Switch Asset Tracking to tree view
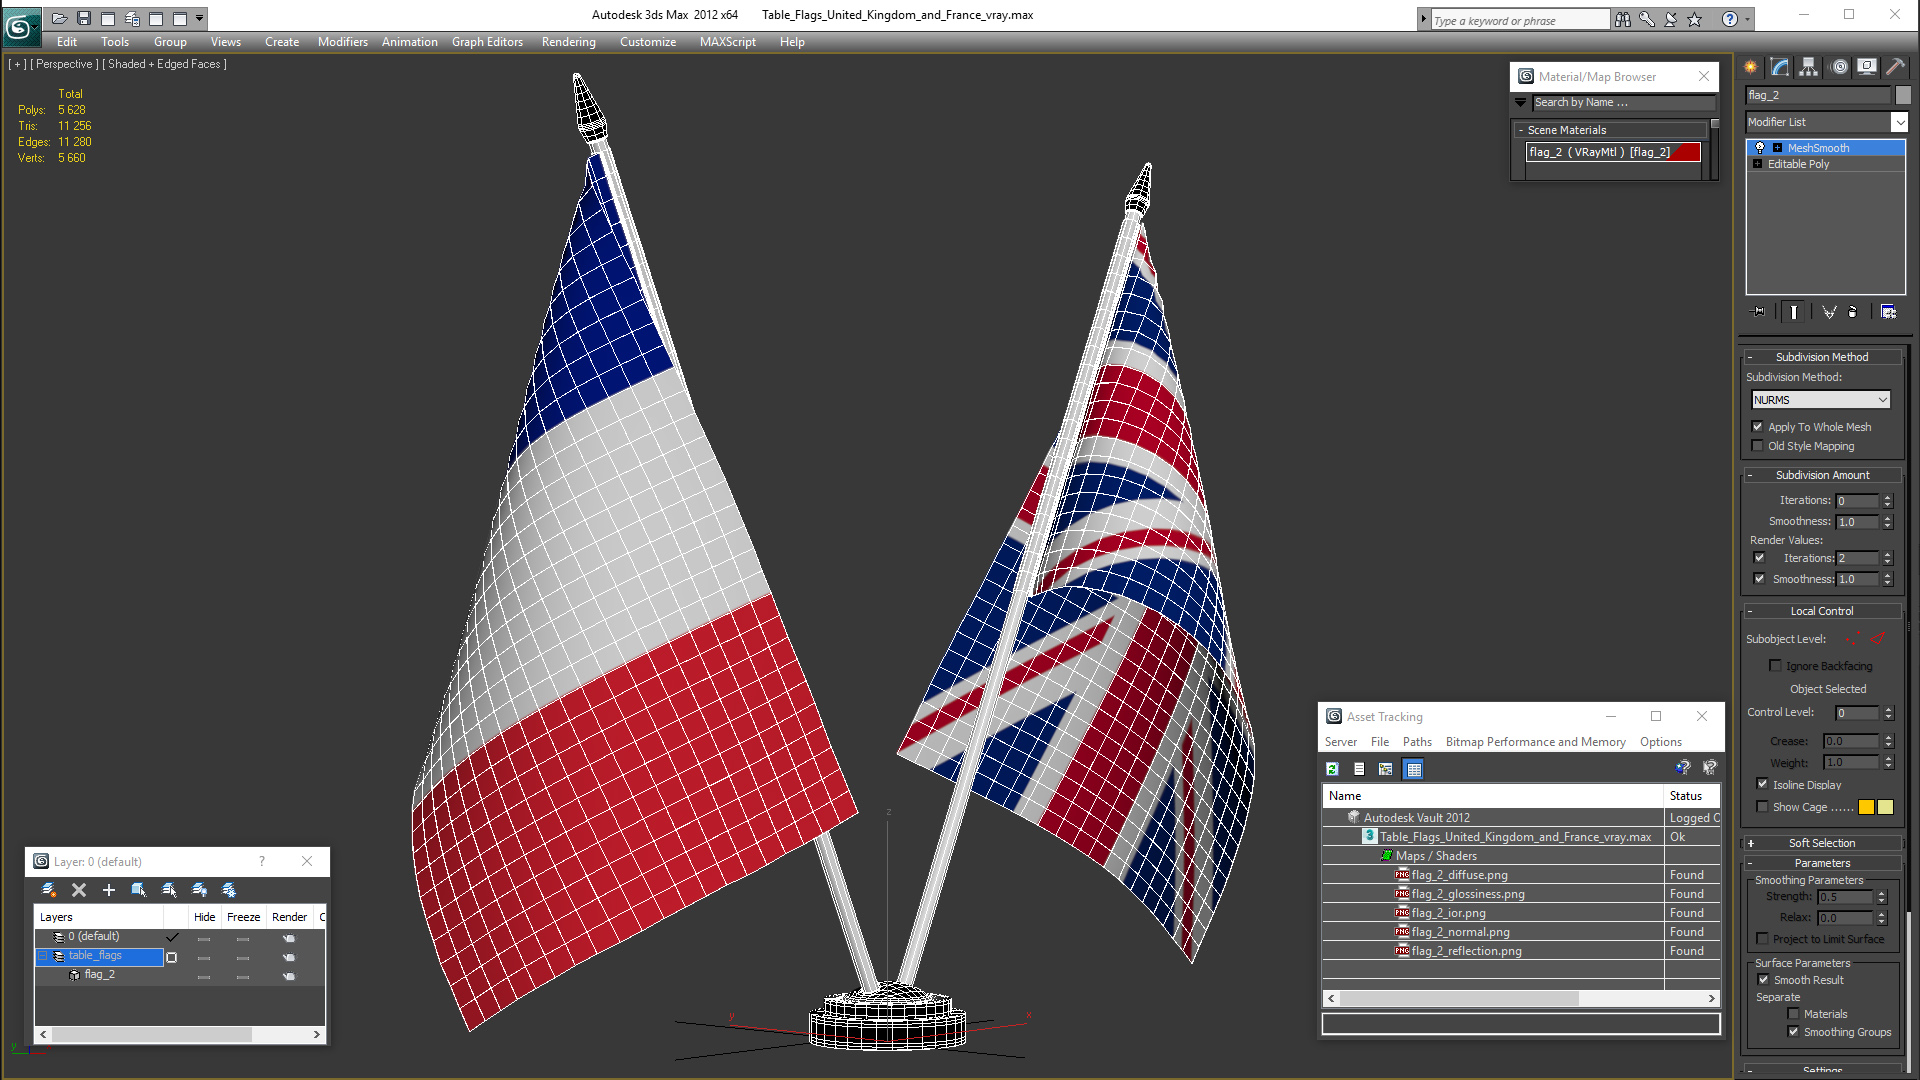1920x1080 pixels. click(x=1385, y=769)
